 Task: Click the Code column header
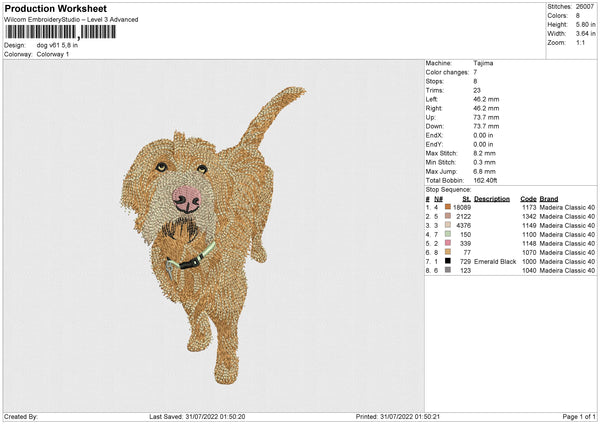[528, 197]
